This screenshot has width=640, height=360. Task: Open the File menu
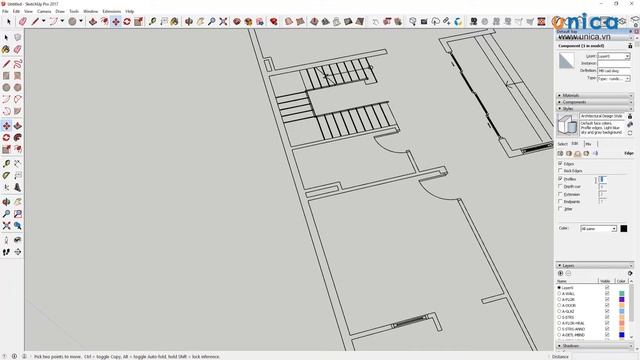pos(5,11)
